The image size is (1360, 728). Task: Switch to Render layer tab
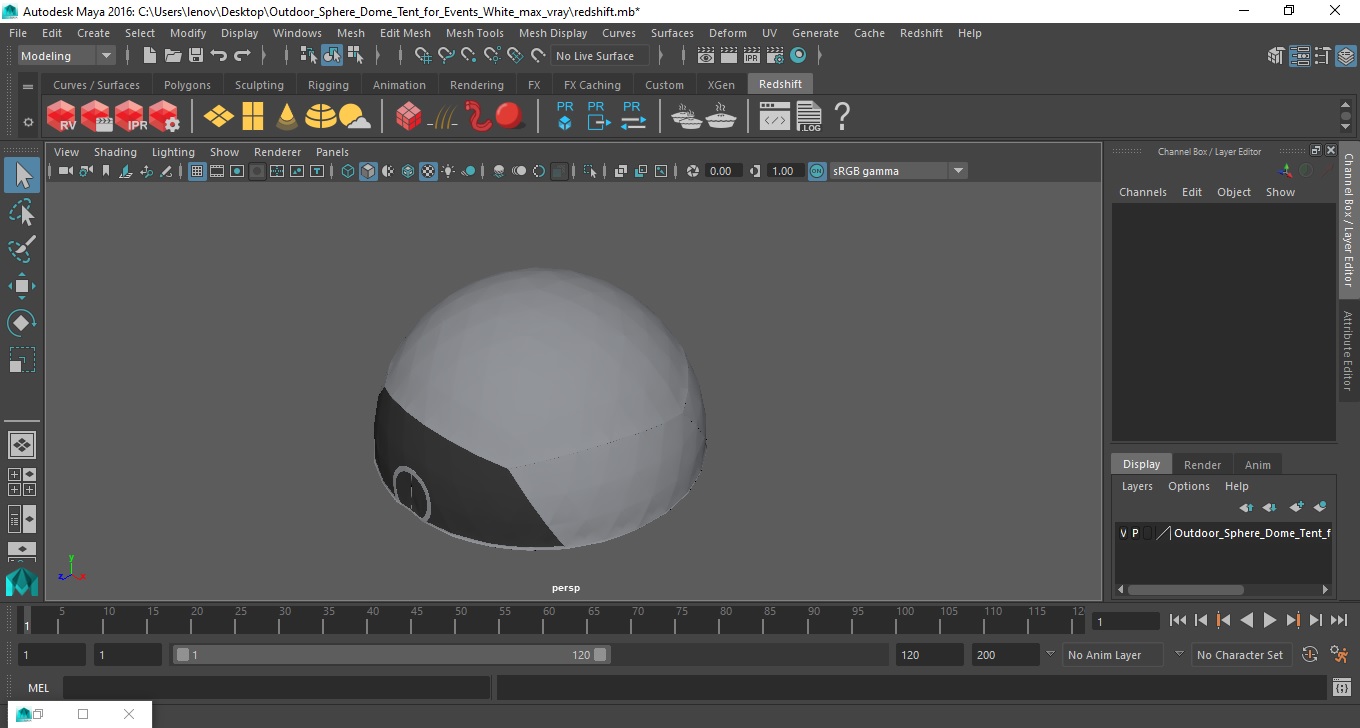click(x=1202, y=465)
